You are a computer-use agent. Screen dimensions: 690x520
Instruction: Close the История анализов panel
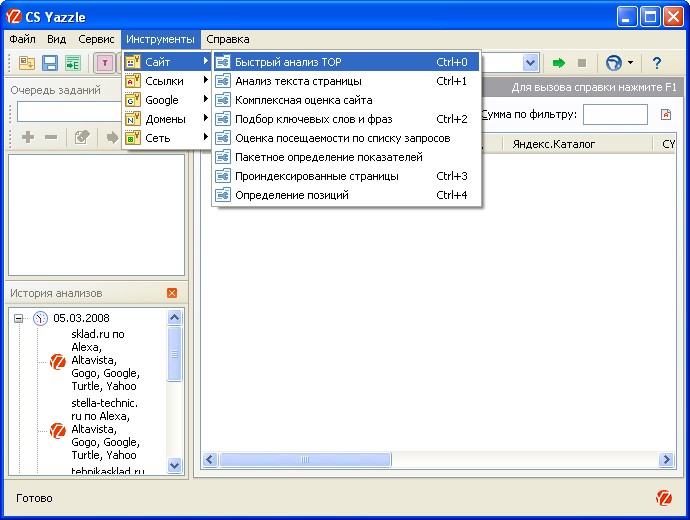pyautogui.click(x=172, y=293)
